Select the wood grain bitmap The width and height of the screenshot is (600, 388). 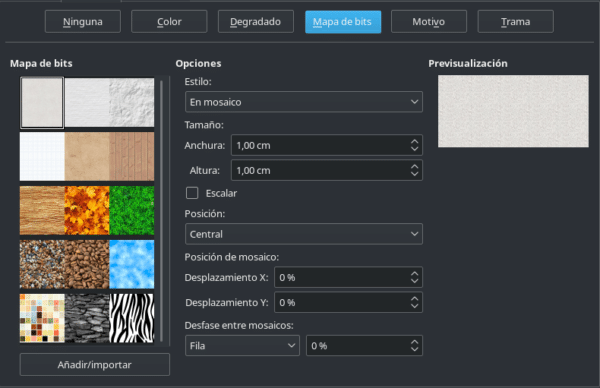click(x=42, y=210)
